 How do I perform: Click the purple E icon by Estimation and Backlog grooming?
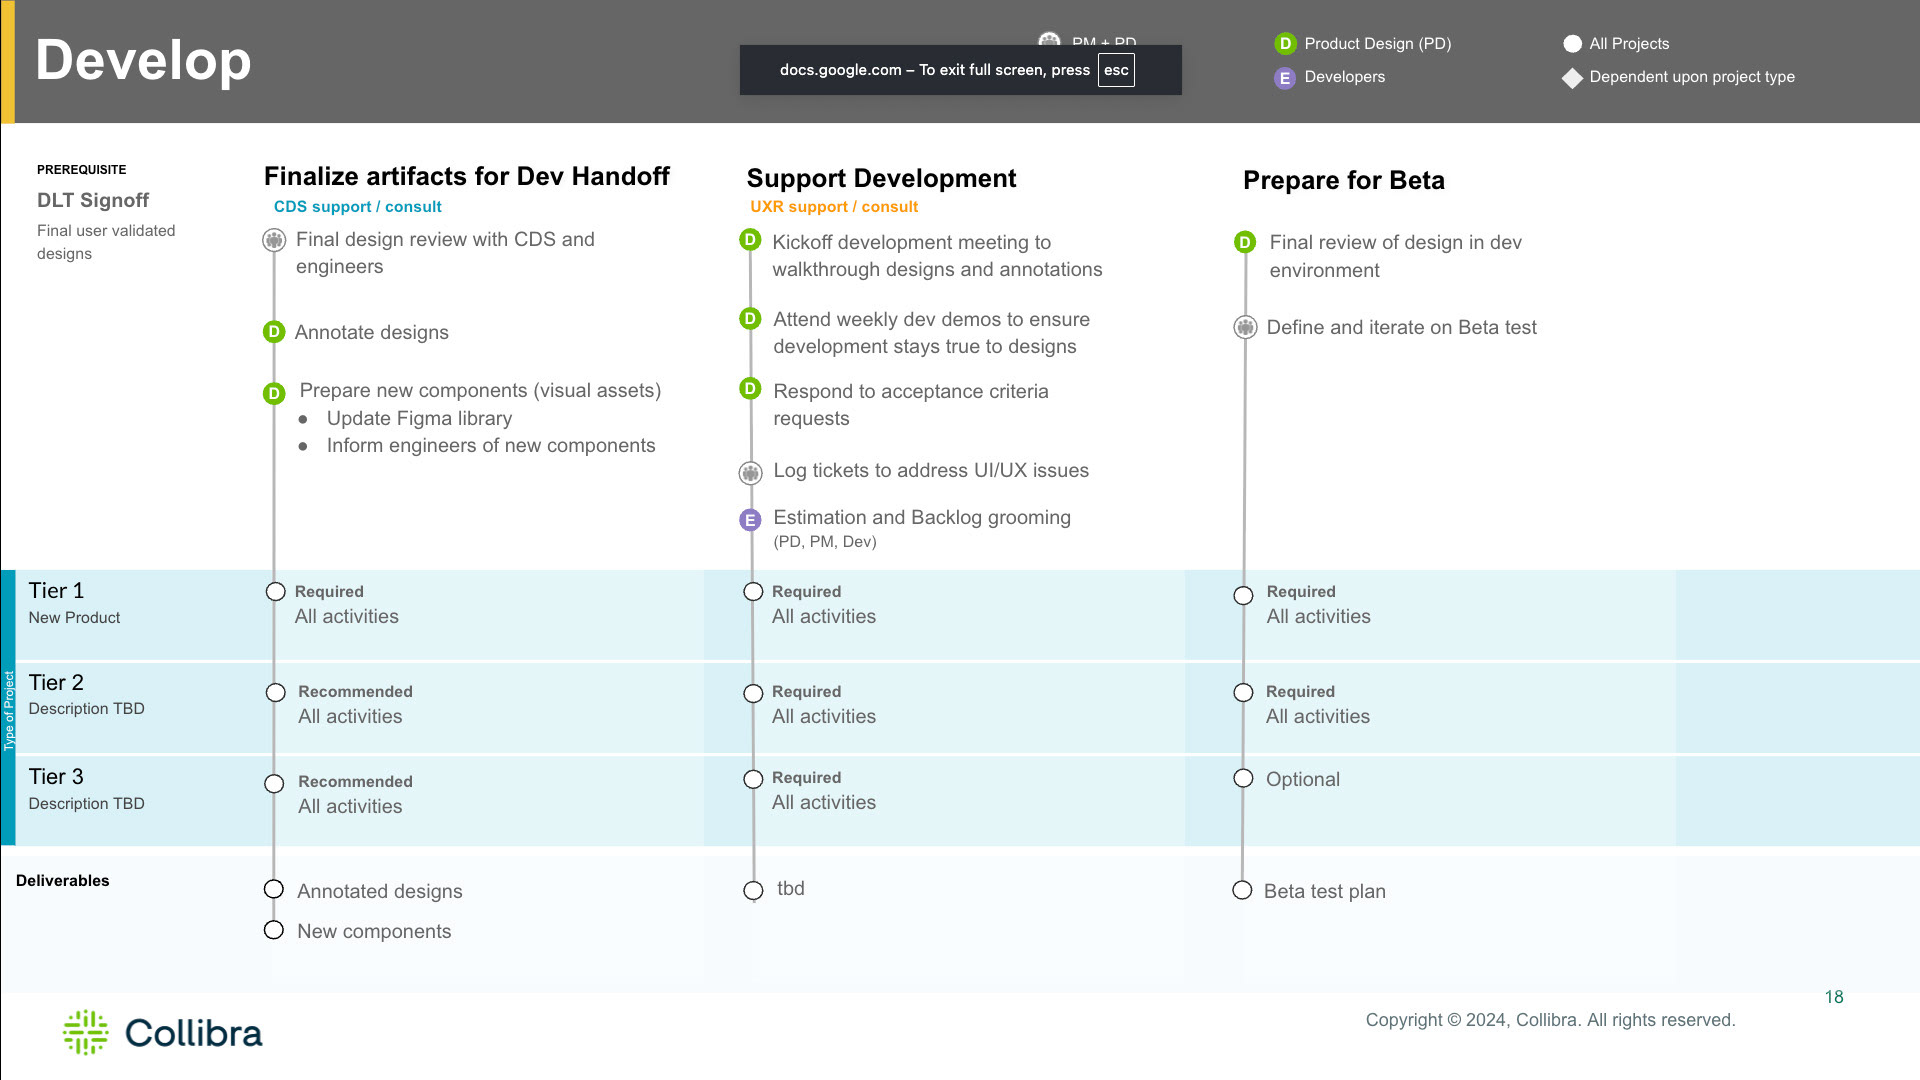tap(750, 520)
